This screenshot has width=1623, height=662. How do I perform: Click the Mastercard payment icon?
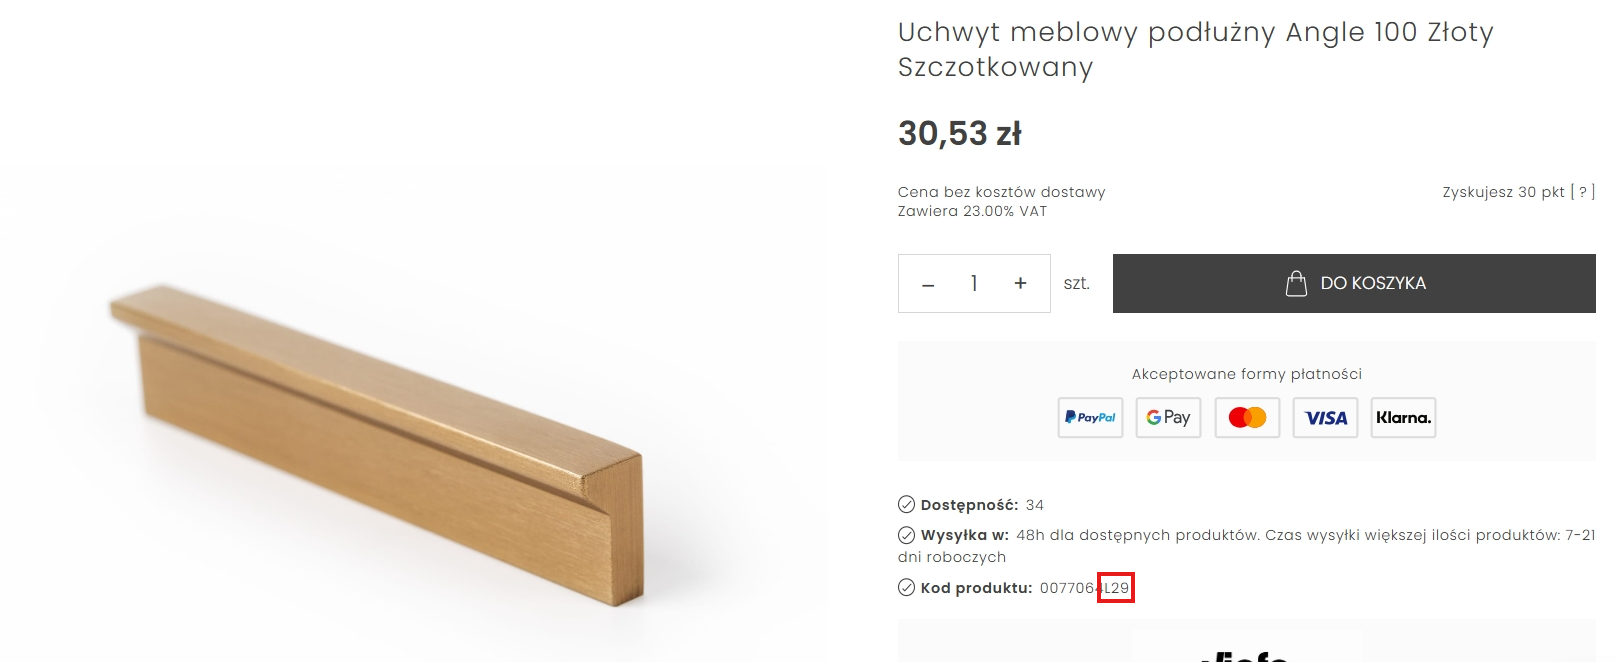(1246, 418)
